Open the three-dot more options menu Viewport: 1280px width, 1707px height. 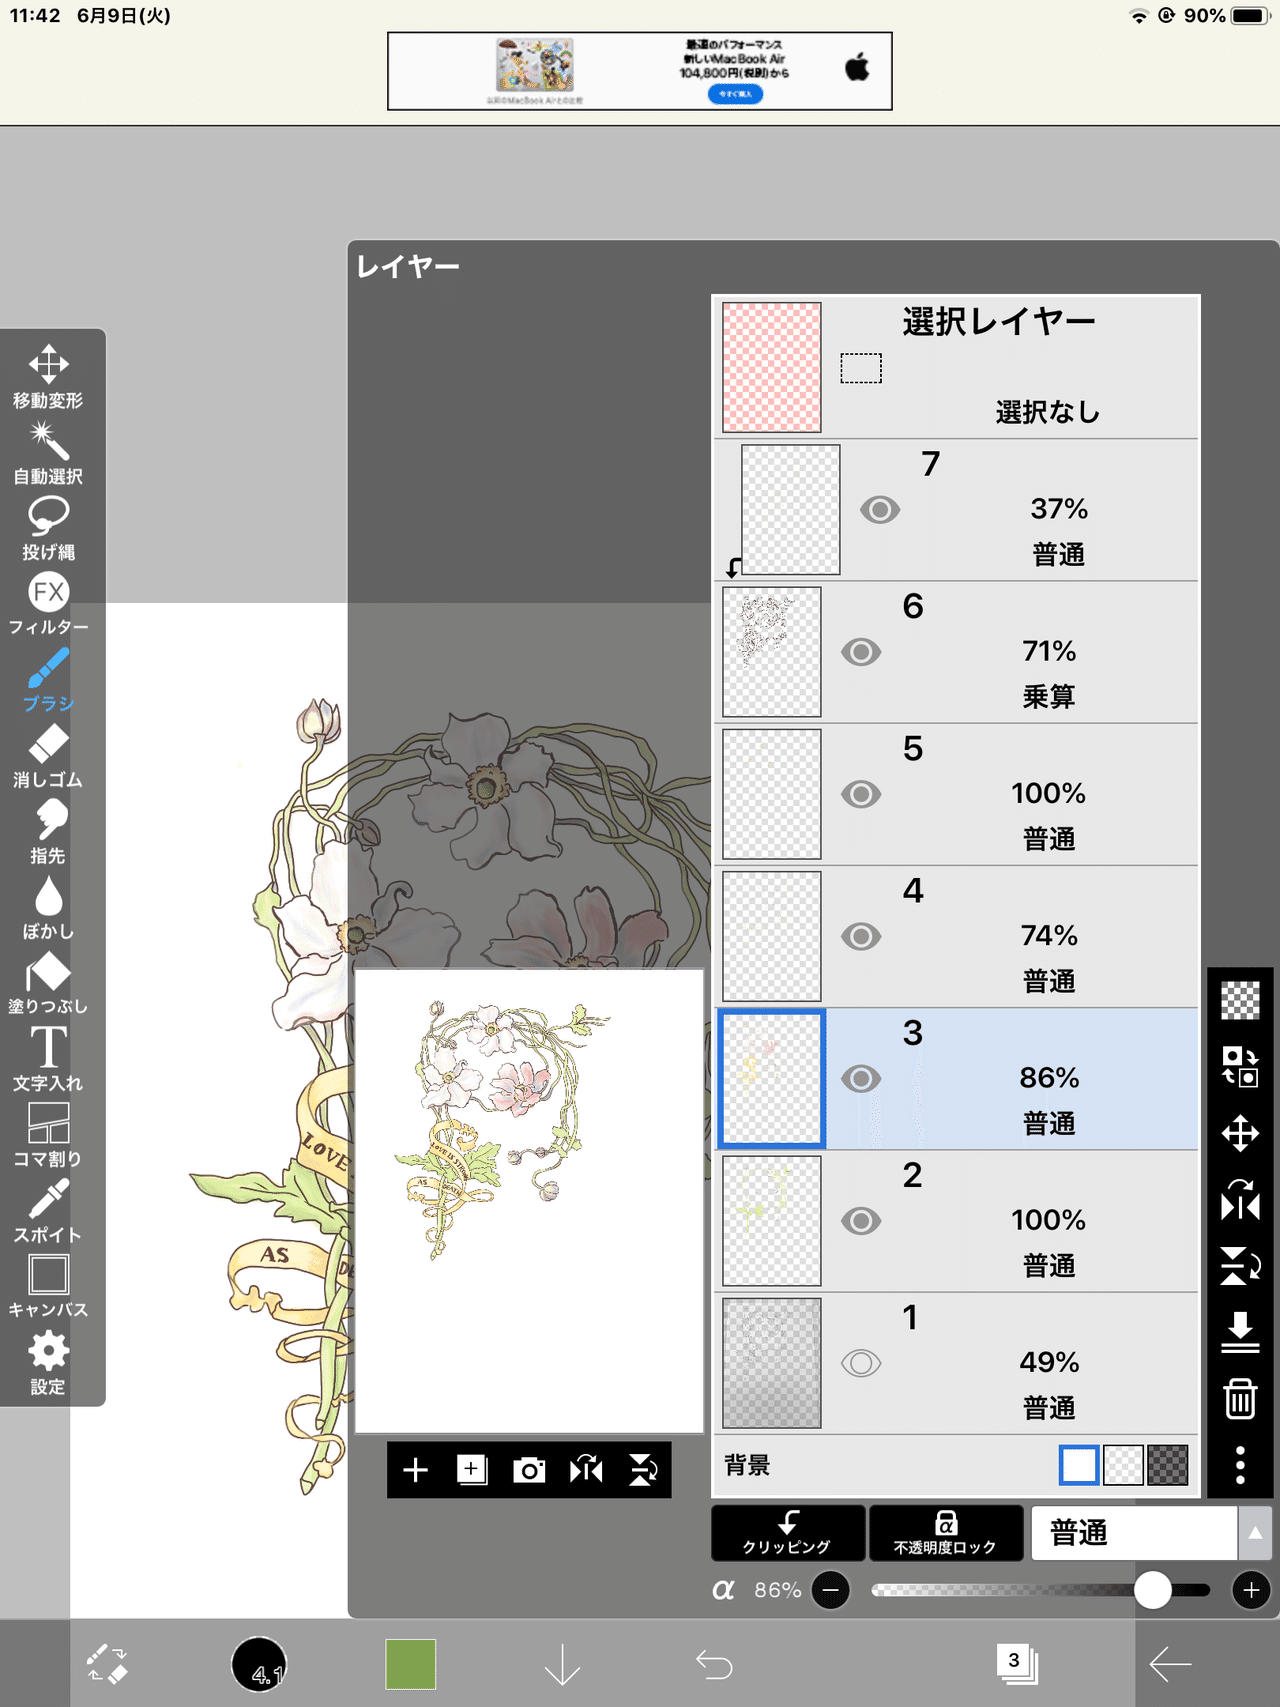1240,1465
